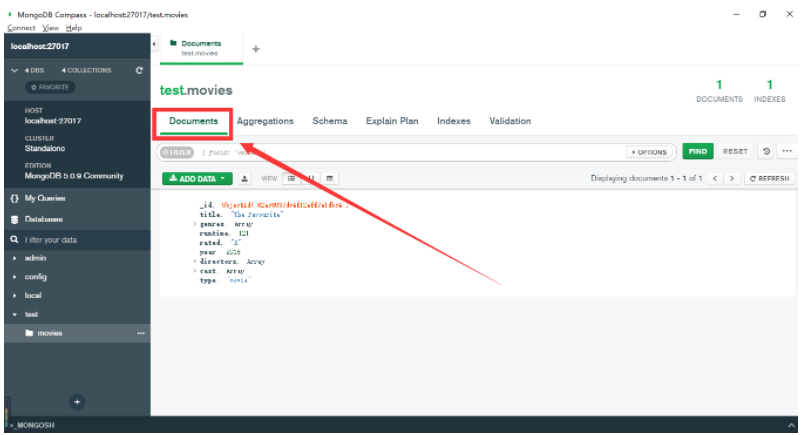Open the _MONGOSH shell bar
Image resolution: width=803 pixels, height=435 pixels.
(32, 425)
